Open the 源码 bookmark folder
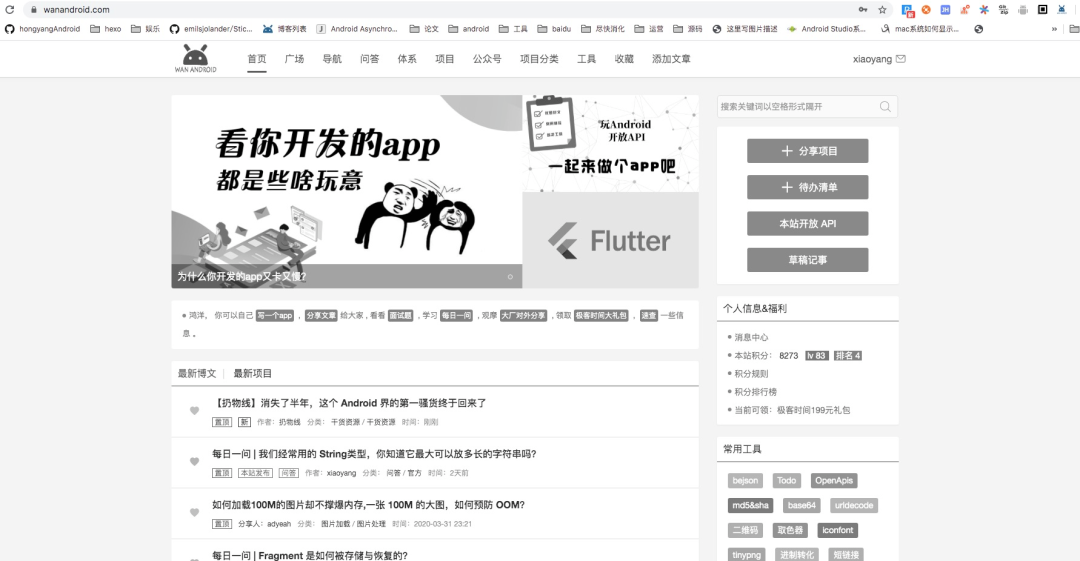 (687, 29)
